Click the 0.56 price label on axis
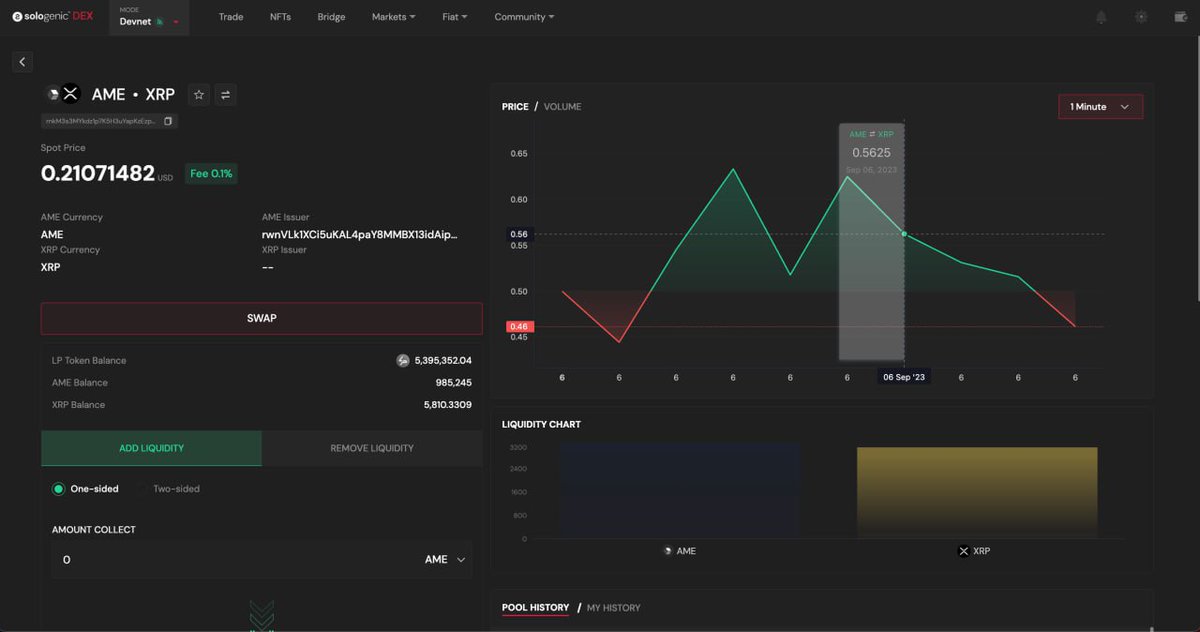The width and height of the screenshot is (1200, 632). tap(518, 234)
